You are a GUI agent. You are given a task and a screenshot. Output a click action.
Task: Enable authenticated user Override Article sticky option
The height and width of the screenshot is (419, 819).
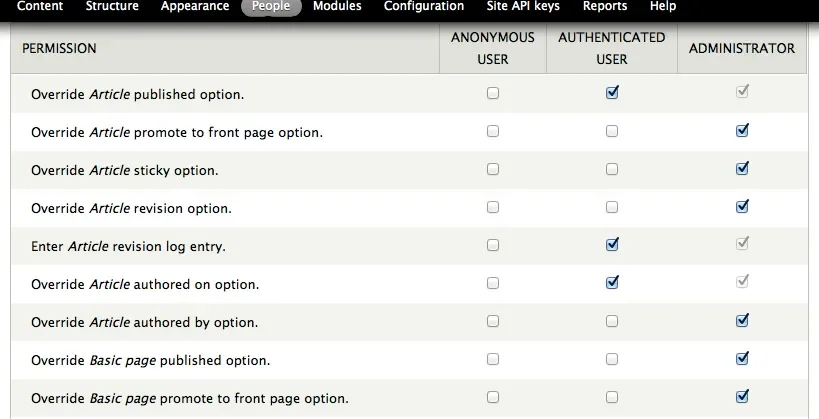click(612, 169)
